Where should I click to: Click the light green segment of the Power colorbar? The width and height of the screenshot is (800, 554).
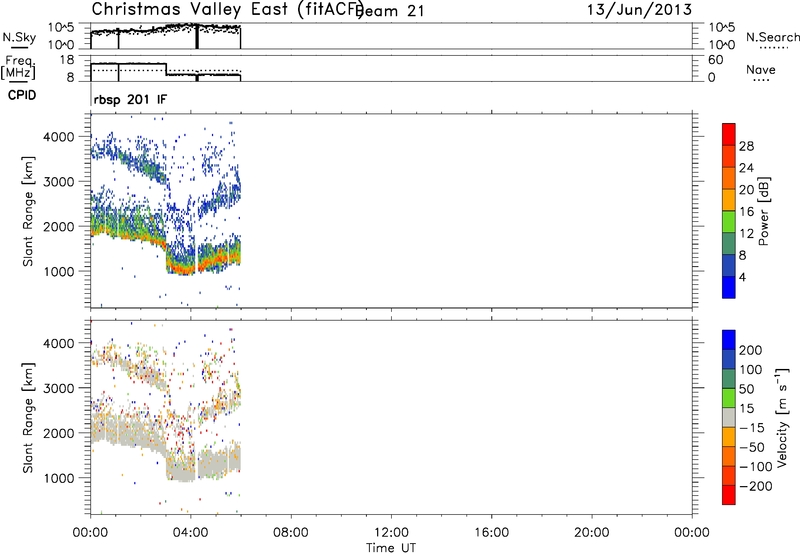[729, 221]
